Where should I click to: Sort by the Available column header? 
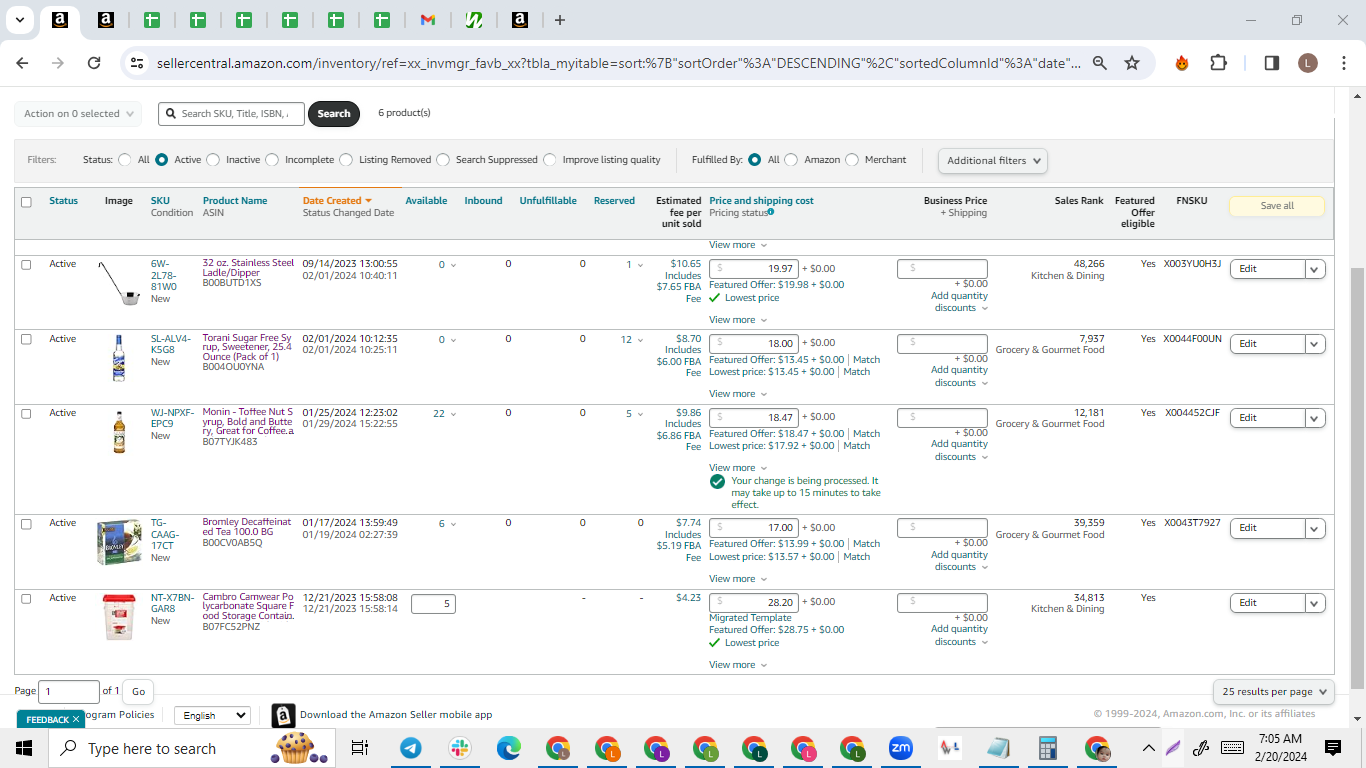[426, 201]
